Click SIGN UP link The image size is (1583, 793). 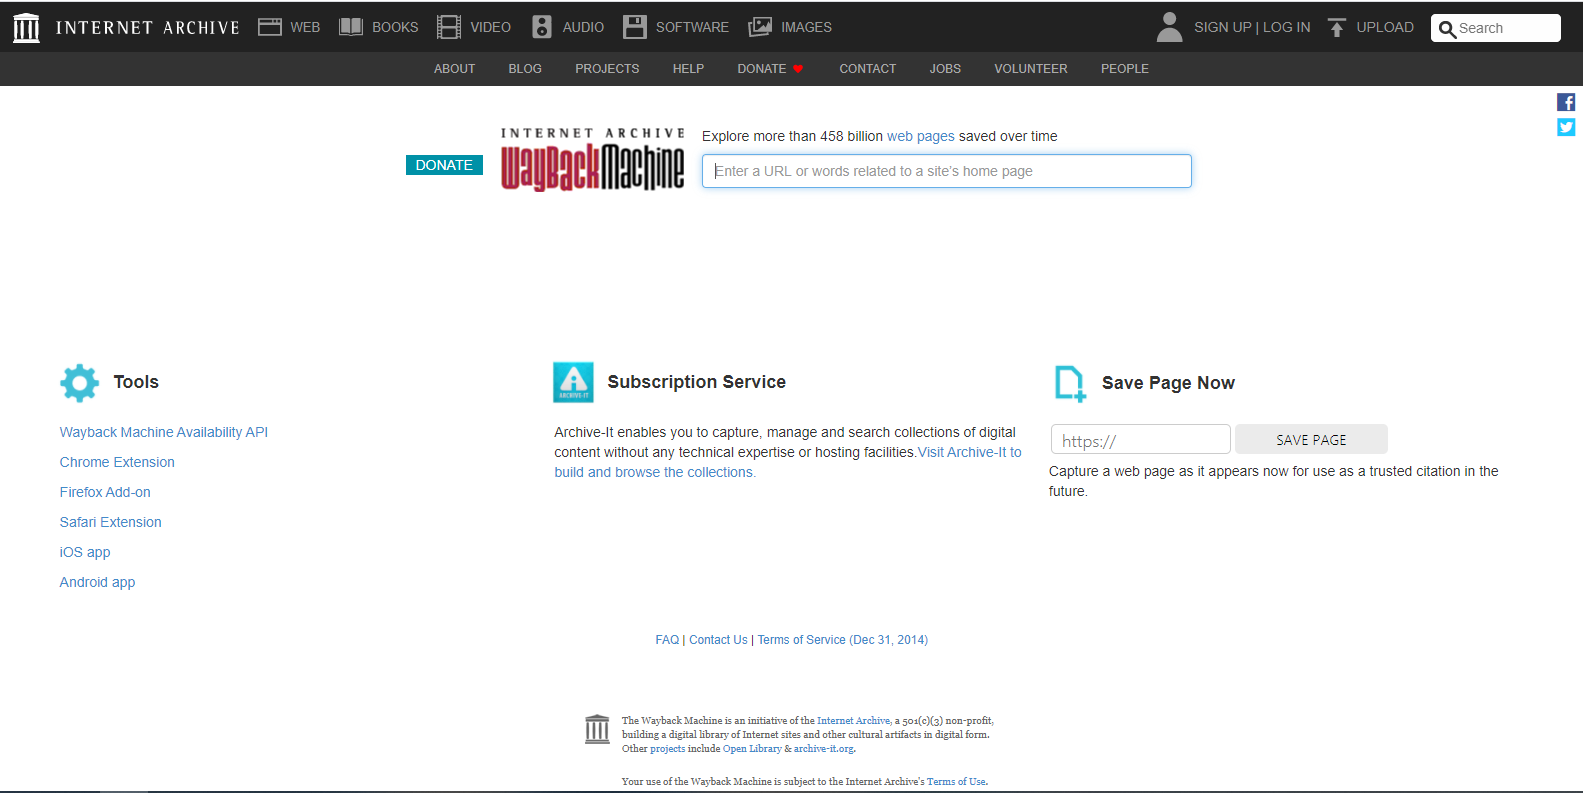tap(1223, 27)
